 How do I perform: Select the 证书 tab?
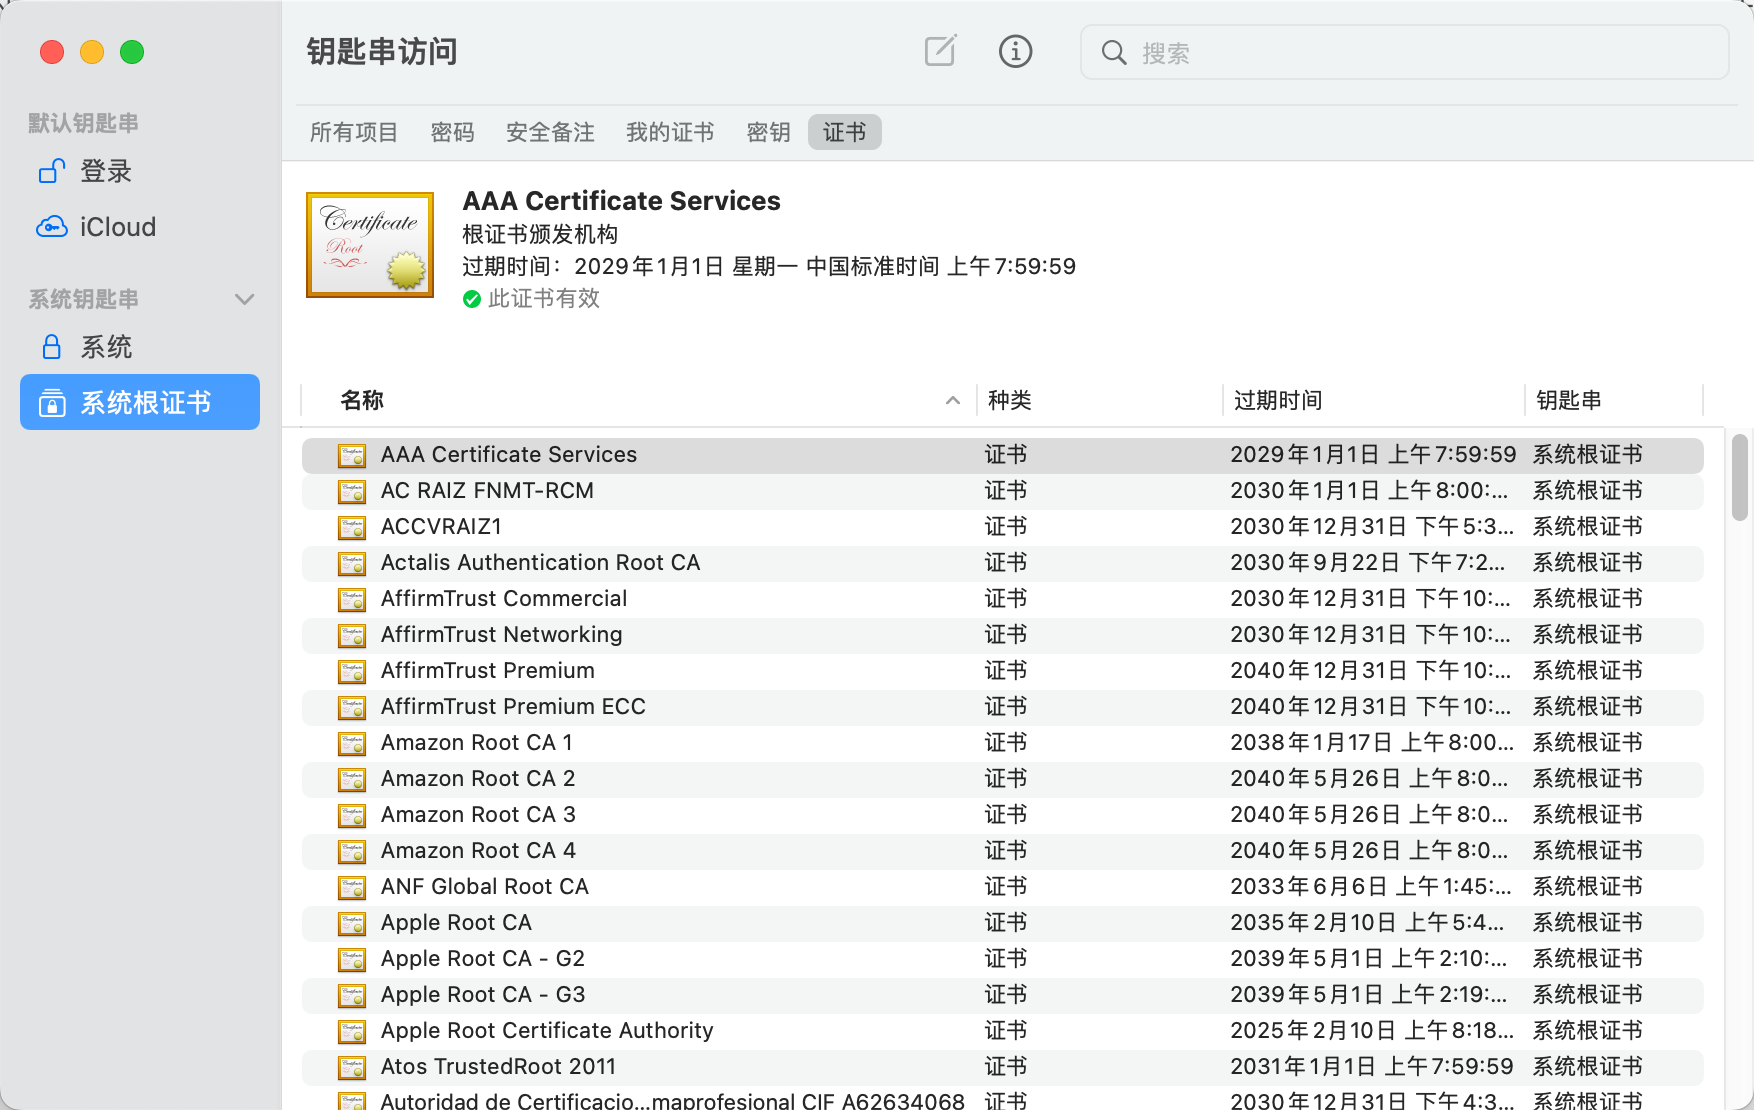(845, 132)
